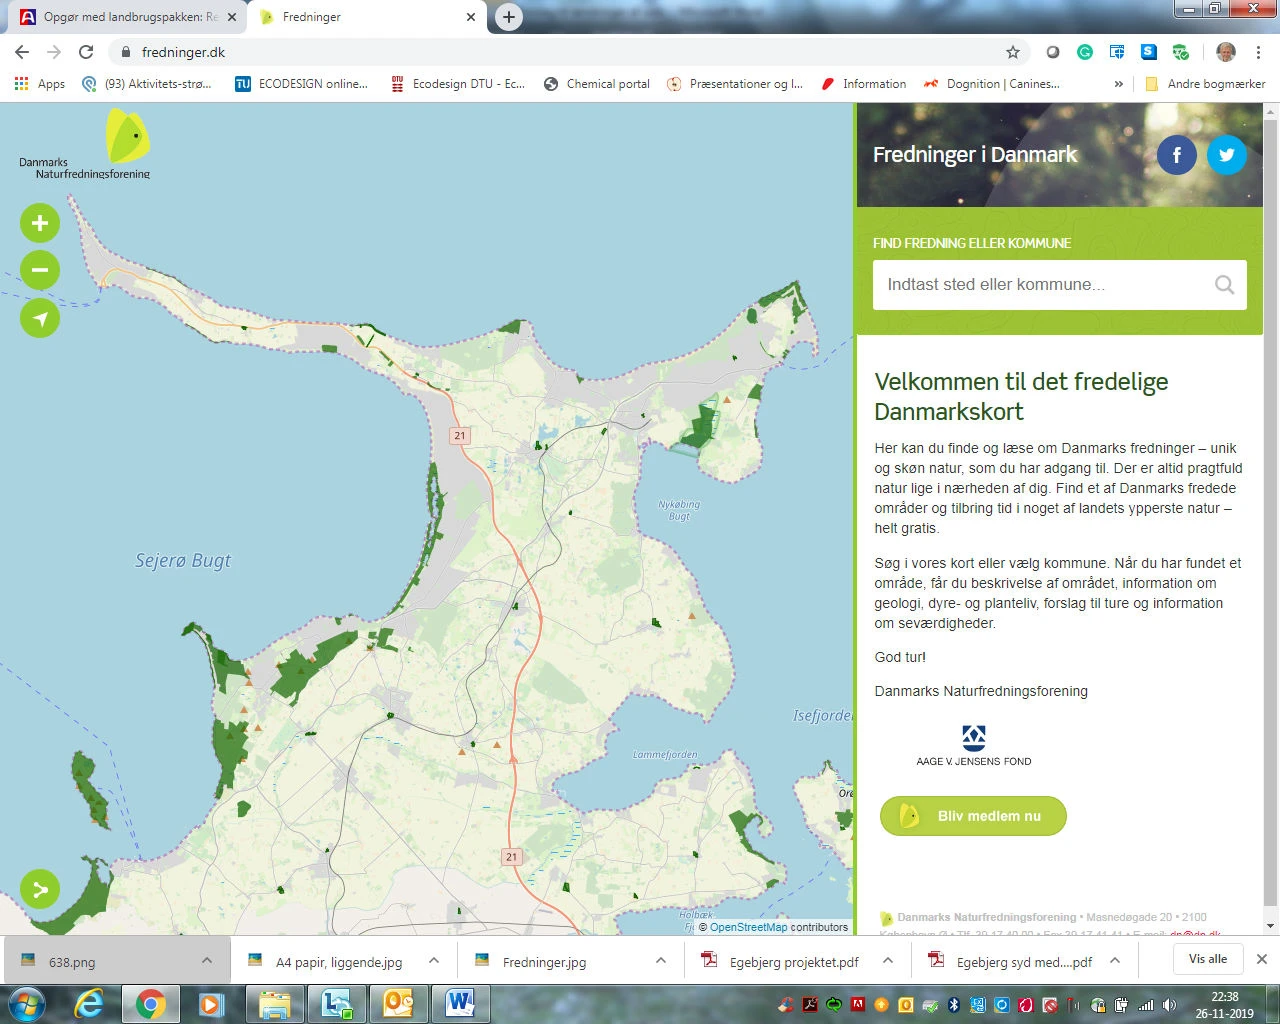The width and height of the screenshot is (1280, 1024).
Task: Open the Chemical portal bookmark
Action: [597, 84]
